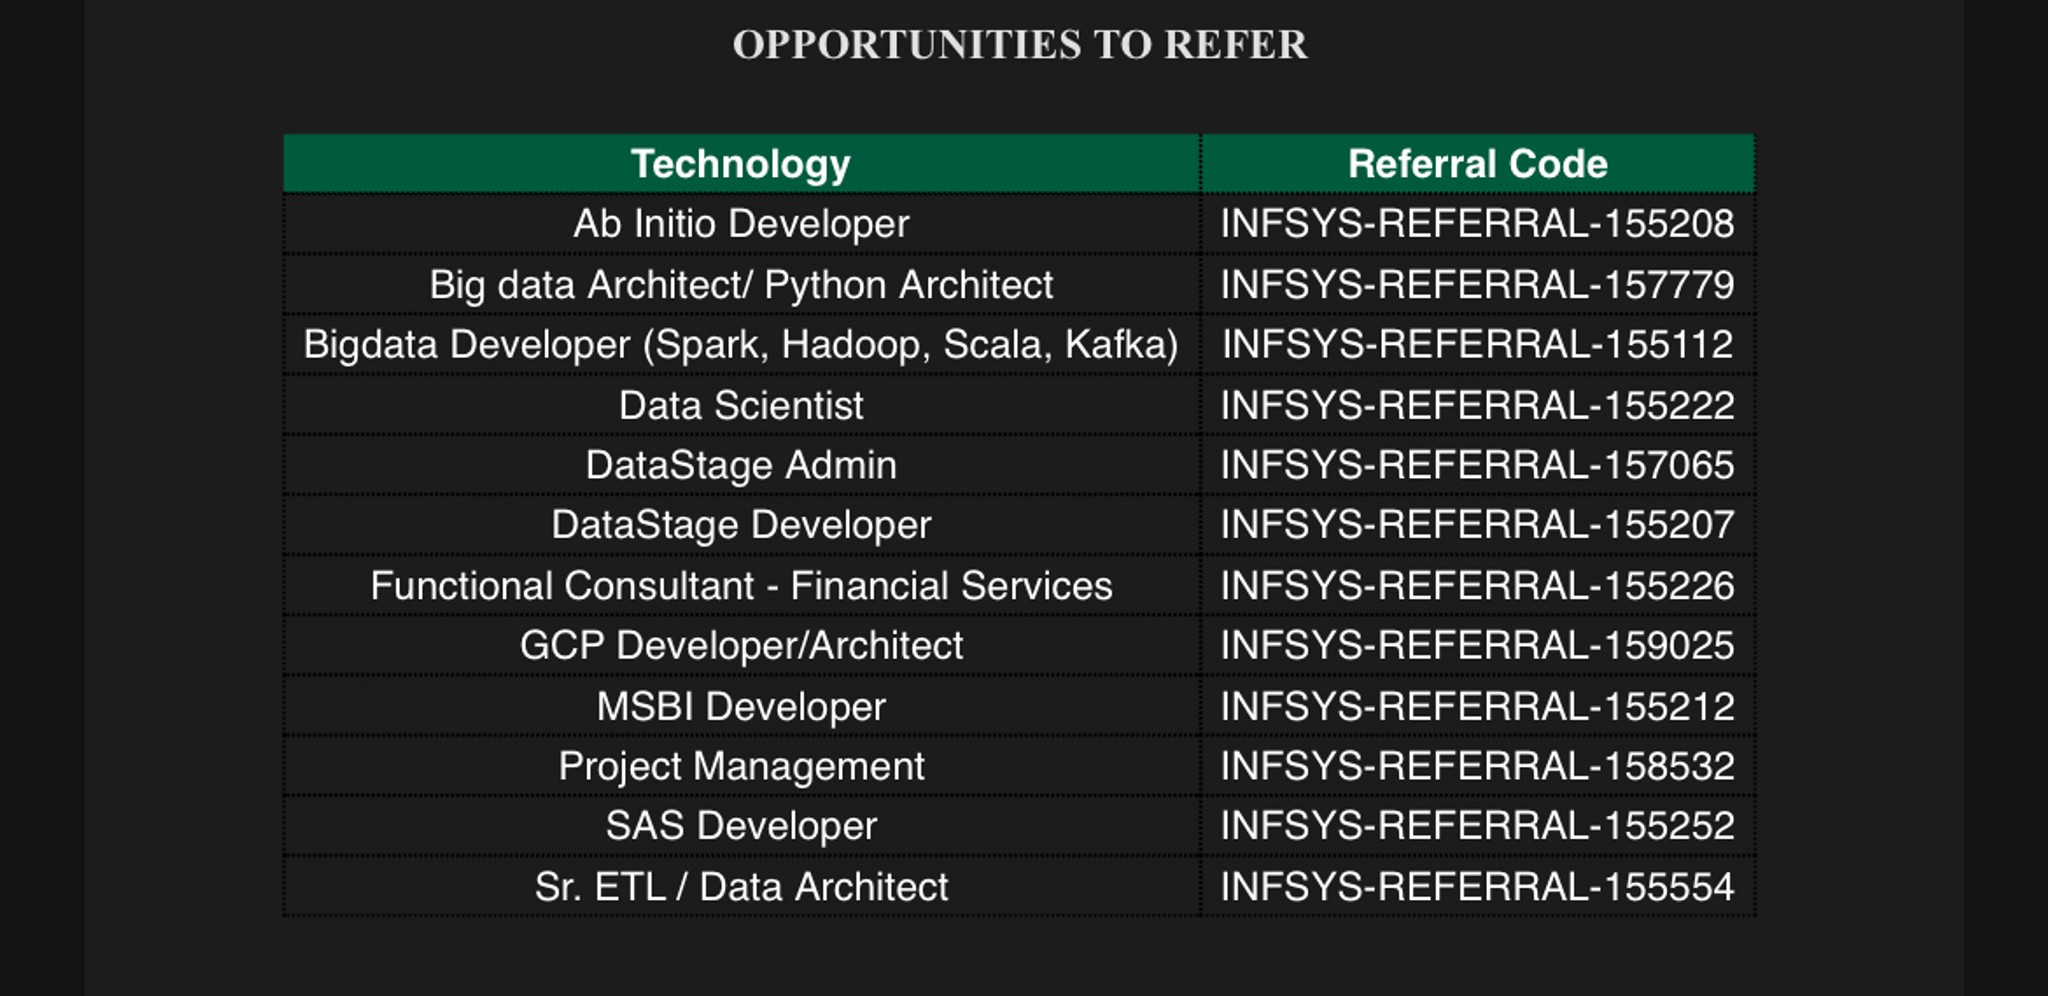Click the Referral Code column header
2048x996 pixels.
(x=1477, y=163)
